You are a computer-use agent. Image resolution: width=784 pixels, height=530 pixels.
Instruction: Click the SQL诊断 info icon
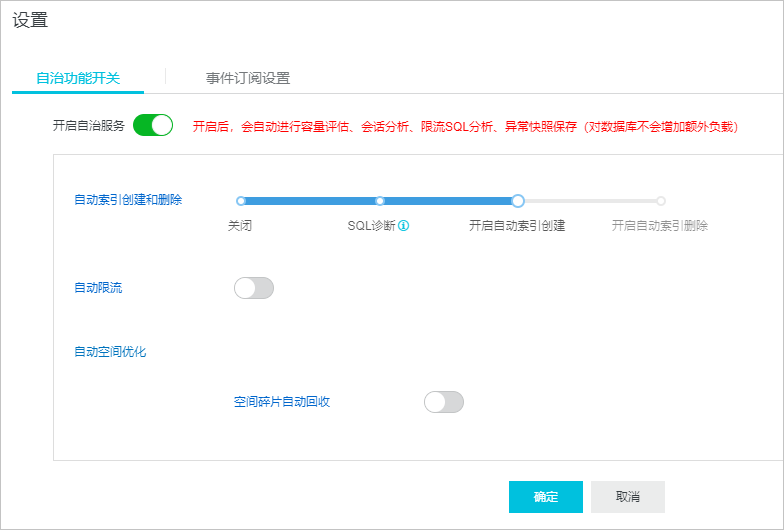(404, 226)
